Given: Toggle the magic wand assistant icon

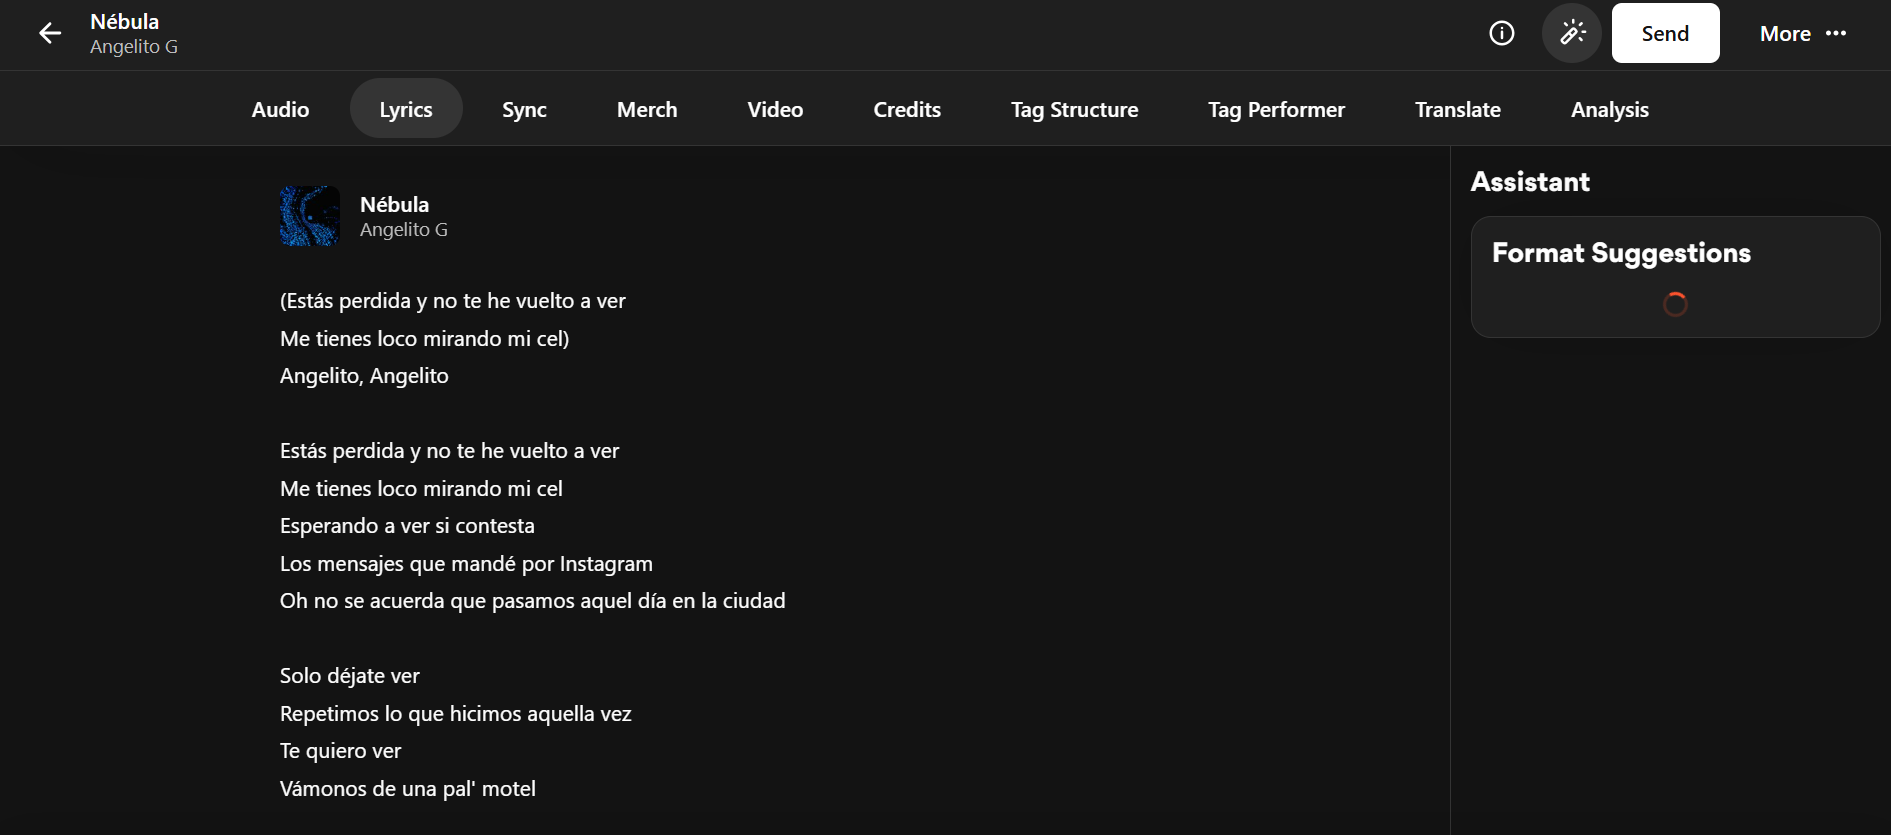Looking at the screenshot, I should click(1571, 34).
